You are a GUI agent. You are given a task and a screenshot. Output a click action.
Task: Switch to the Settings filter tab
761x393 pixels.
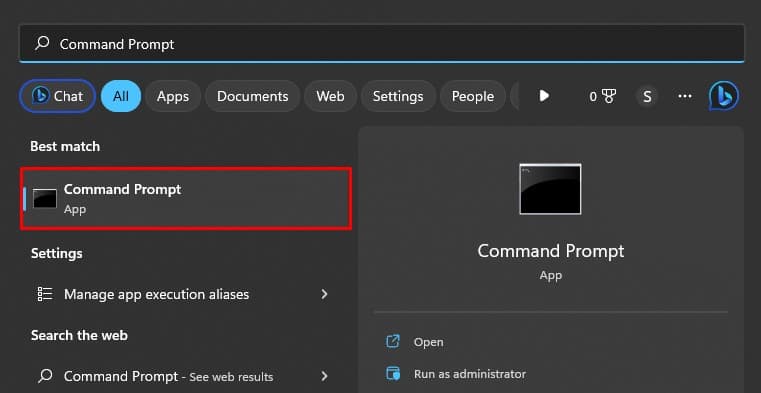tap(398, 96)
